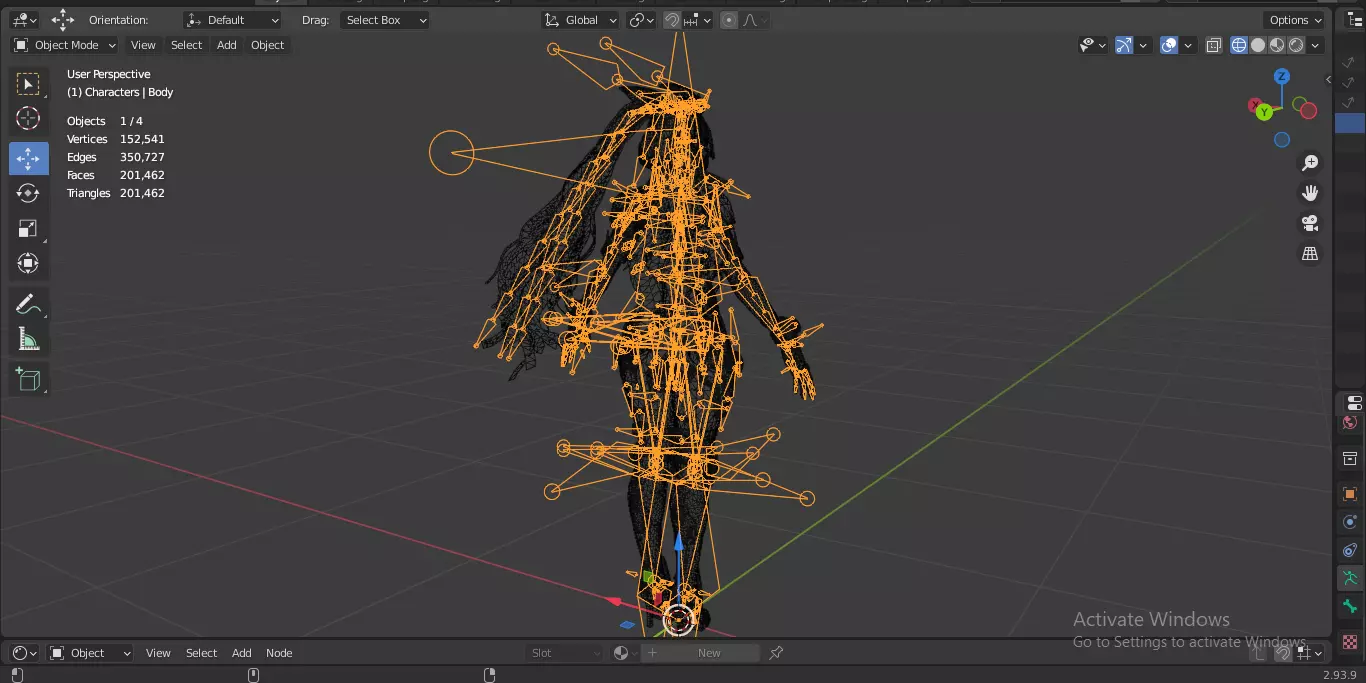Viewport: 1366px width, 683px height.
Task: Toggle Show Gizmo button
Action: (x=1124, y=45)
